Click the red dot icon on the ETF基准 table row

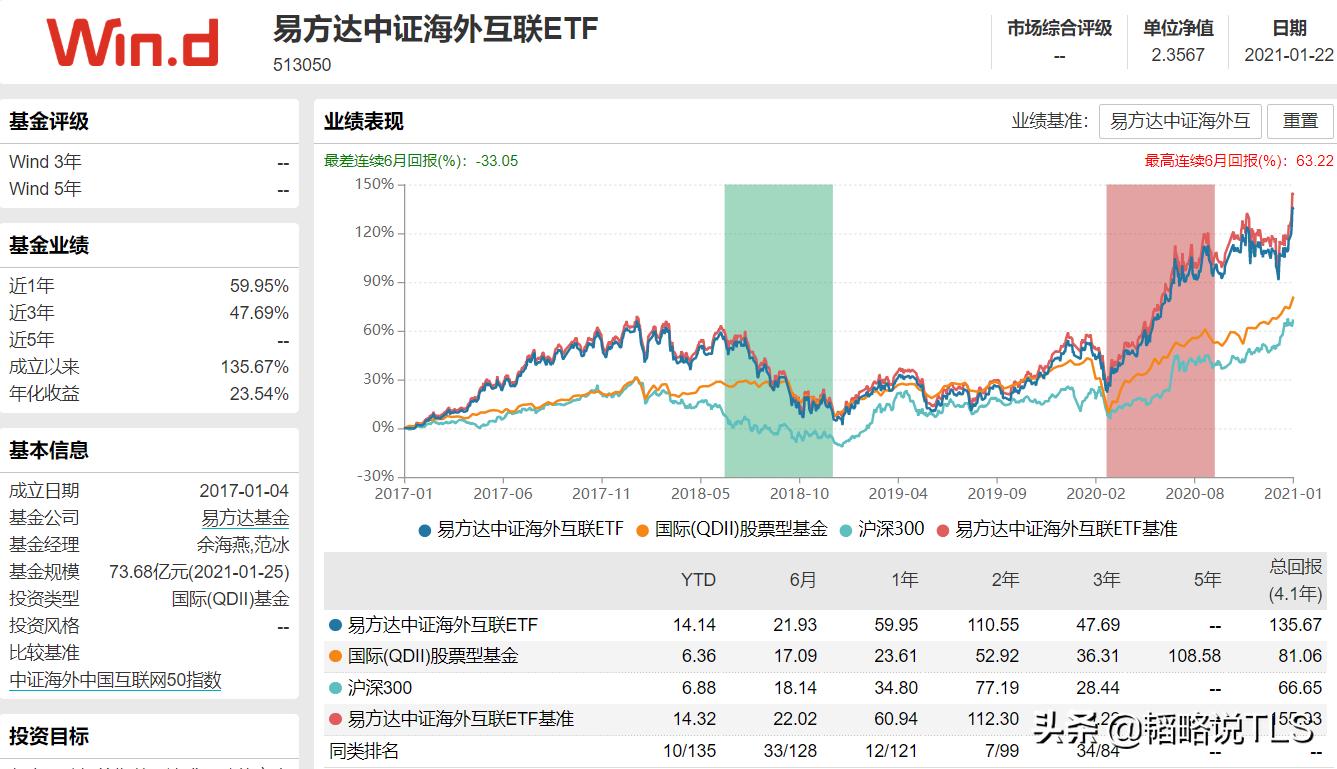[x=337, y=719]
